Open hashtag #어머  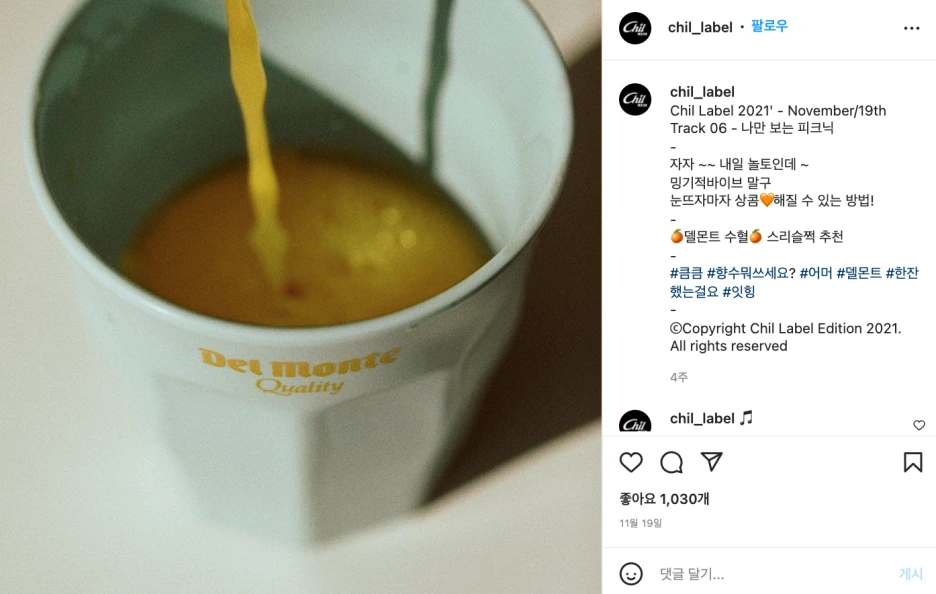[815, 273]
